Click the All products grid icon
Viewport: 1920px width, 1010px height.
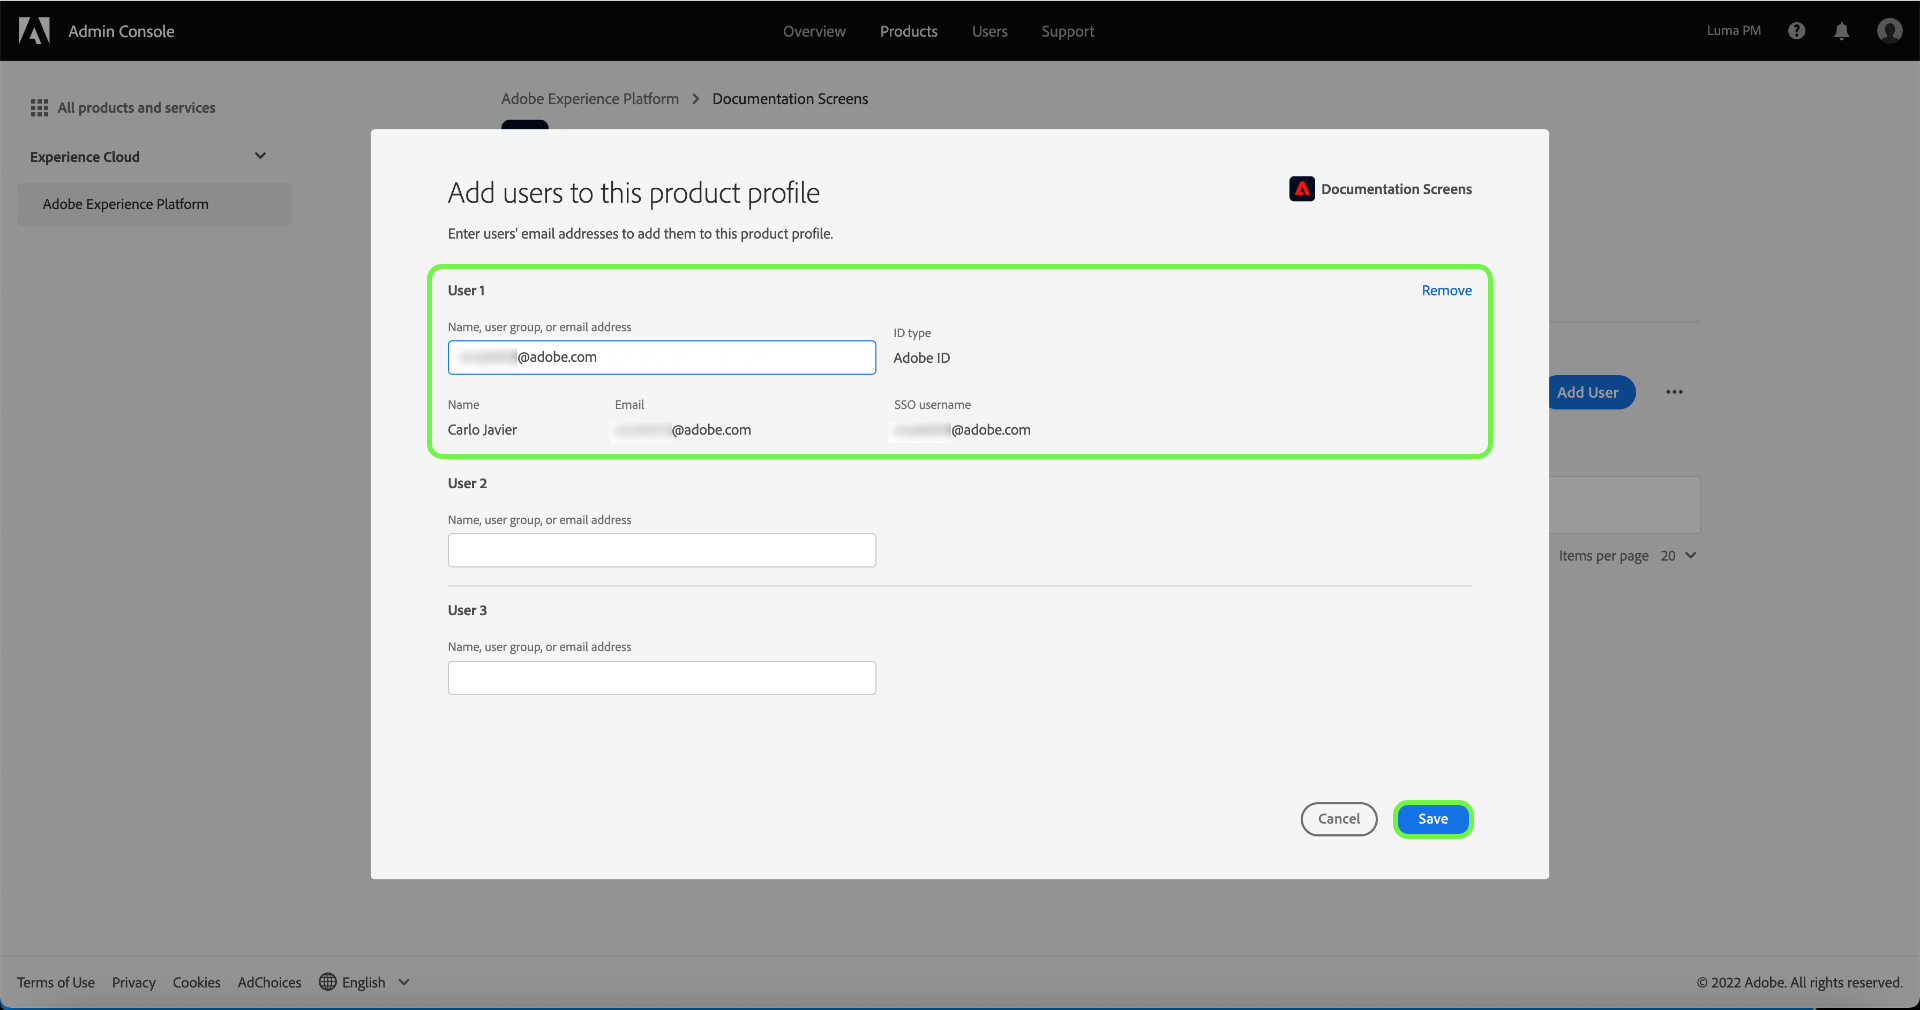[x=39, y=108]
